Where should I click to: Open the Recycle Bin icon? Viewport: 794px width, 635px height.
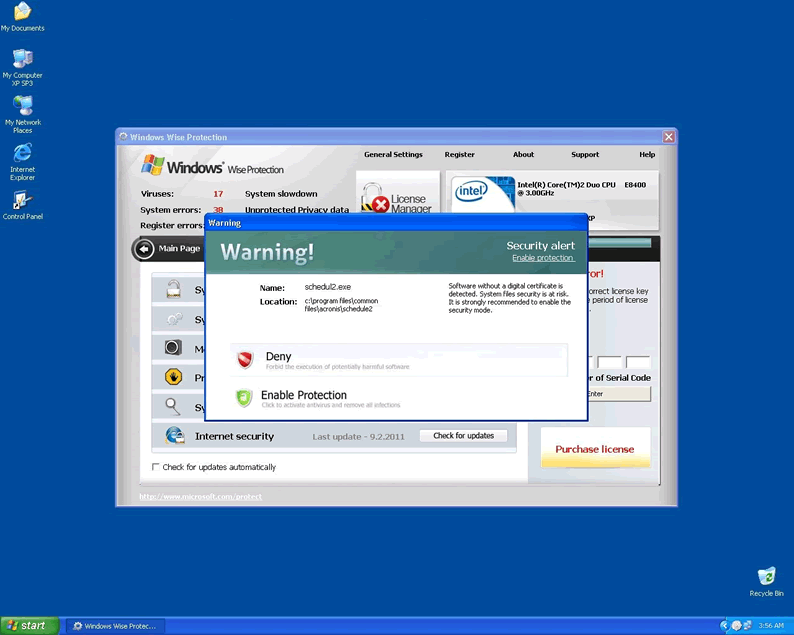pos(767,577)
